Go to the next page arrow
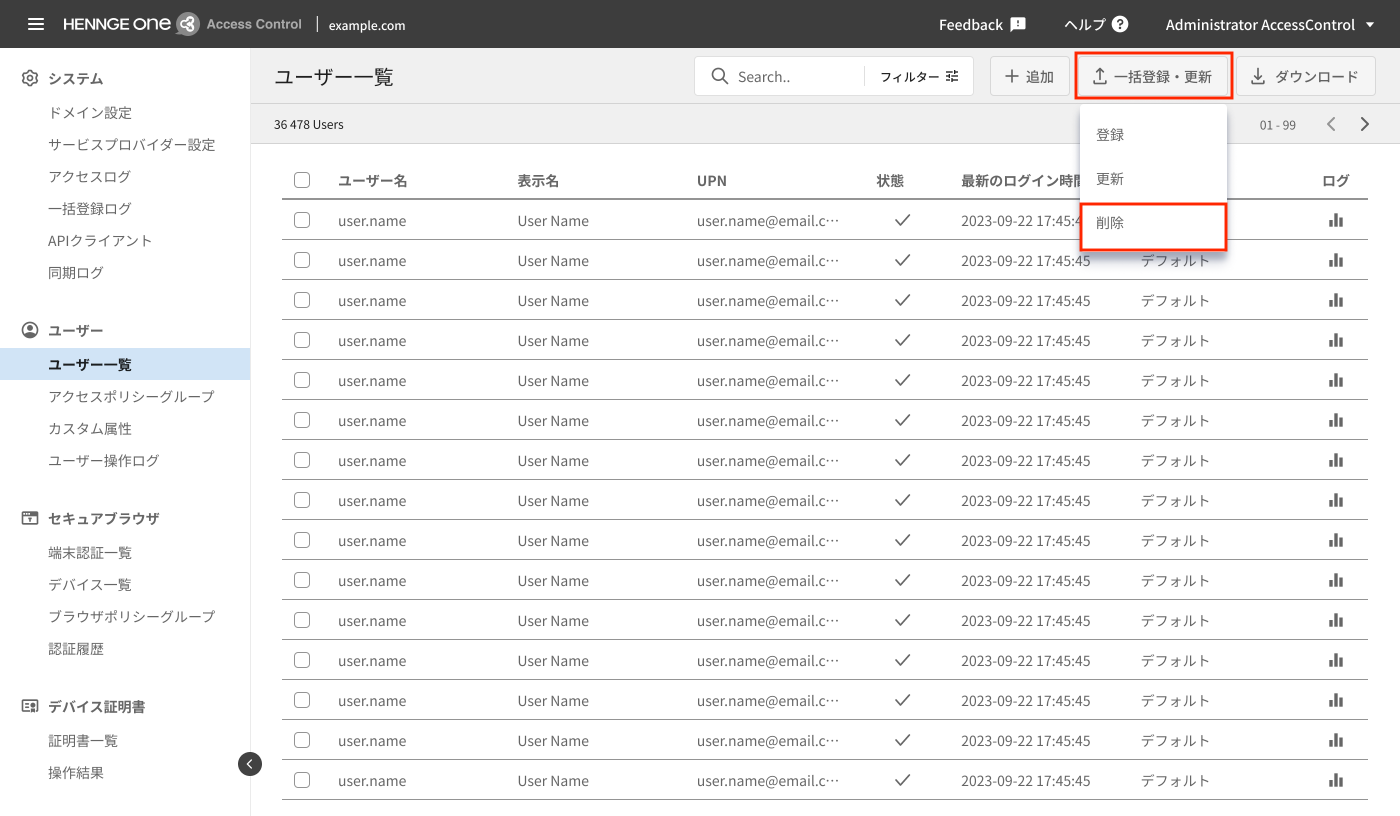Image resolution: width=1400 pixels, height=816 pixels. tap(1365, 124)
